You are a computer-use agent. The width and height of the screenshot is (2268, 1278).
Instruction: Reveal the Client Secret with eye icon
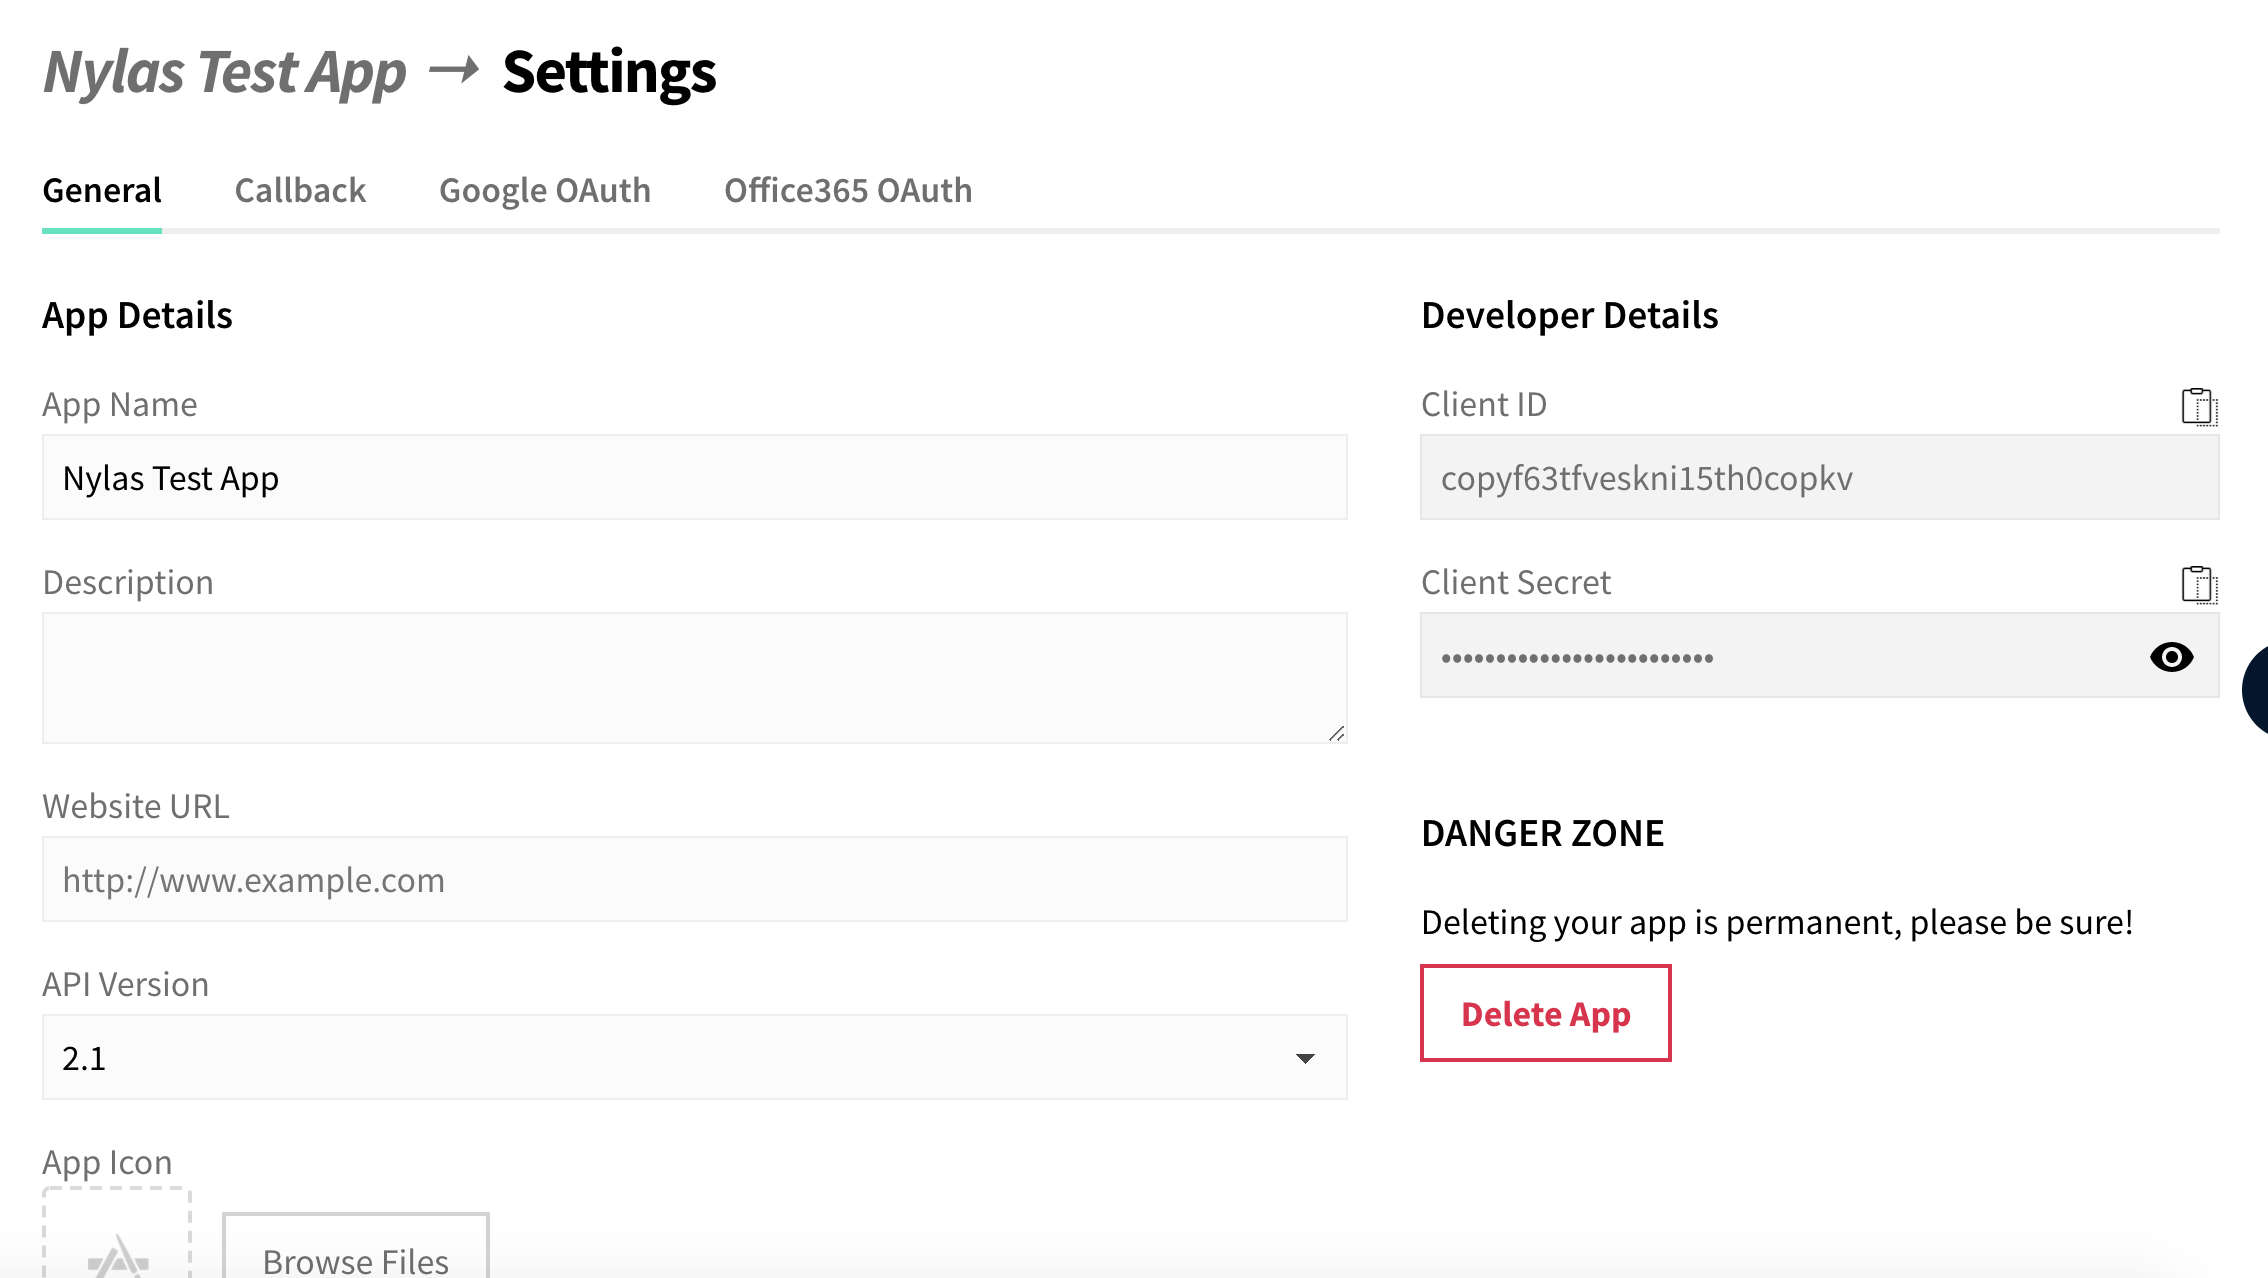[x=2171, y=657]
